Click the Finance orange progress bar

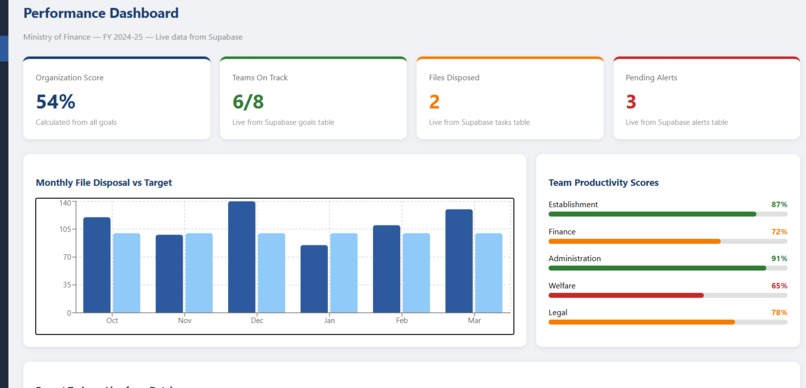point(634,241)
